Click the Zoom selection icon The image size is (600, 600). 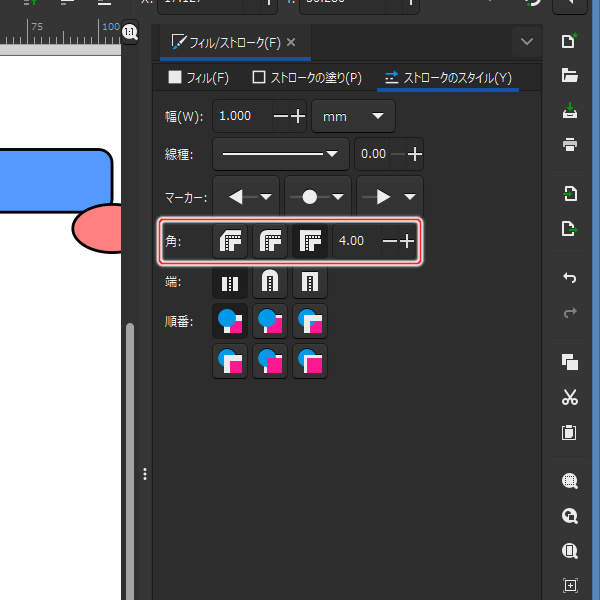coord(569,481)
